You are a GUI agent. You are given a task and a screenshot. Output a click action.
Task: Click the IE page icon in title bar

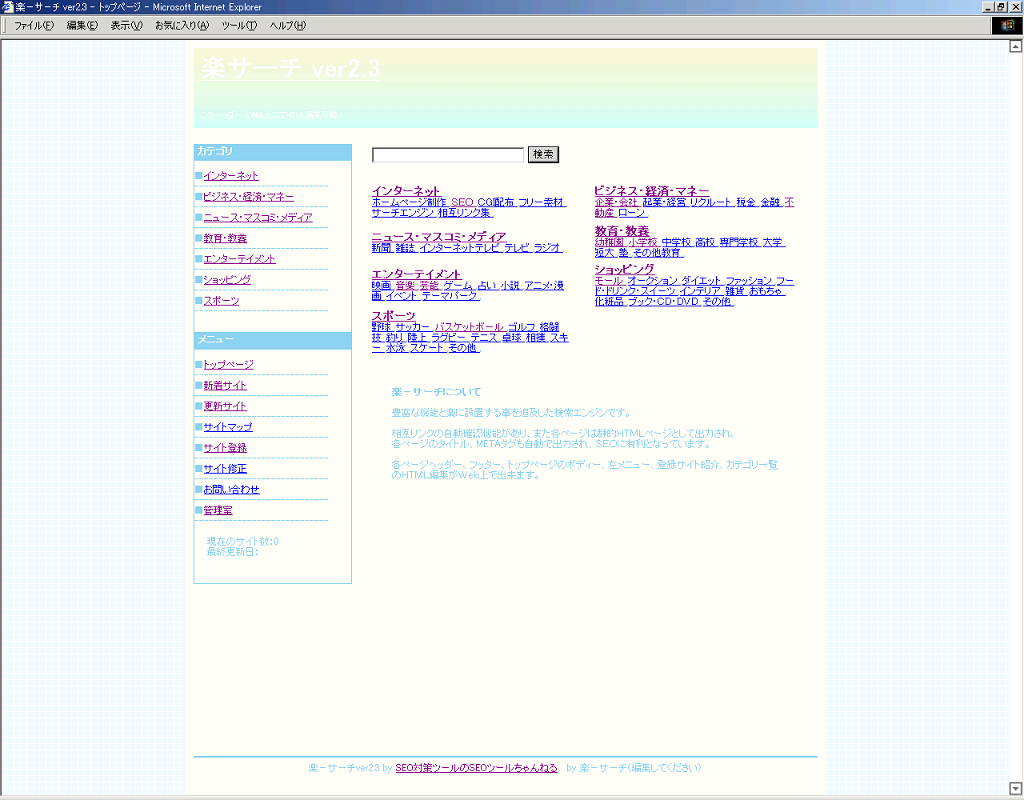[x=8, y=7]
